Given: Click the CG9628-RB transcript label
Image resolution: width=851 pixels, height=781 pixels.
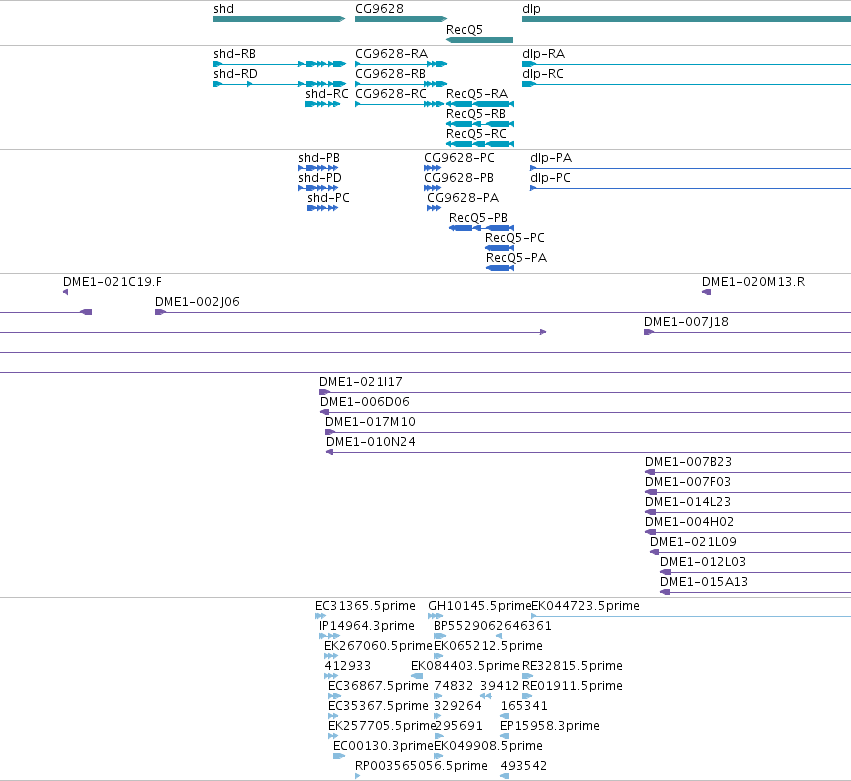Looking at the screenshot, I should [391, 74].
